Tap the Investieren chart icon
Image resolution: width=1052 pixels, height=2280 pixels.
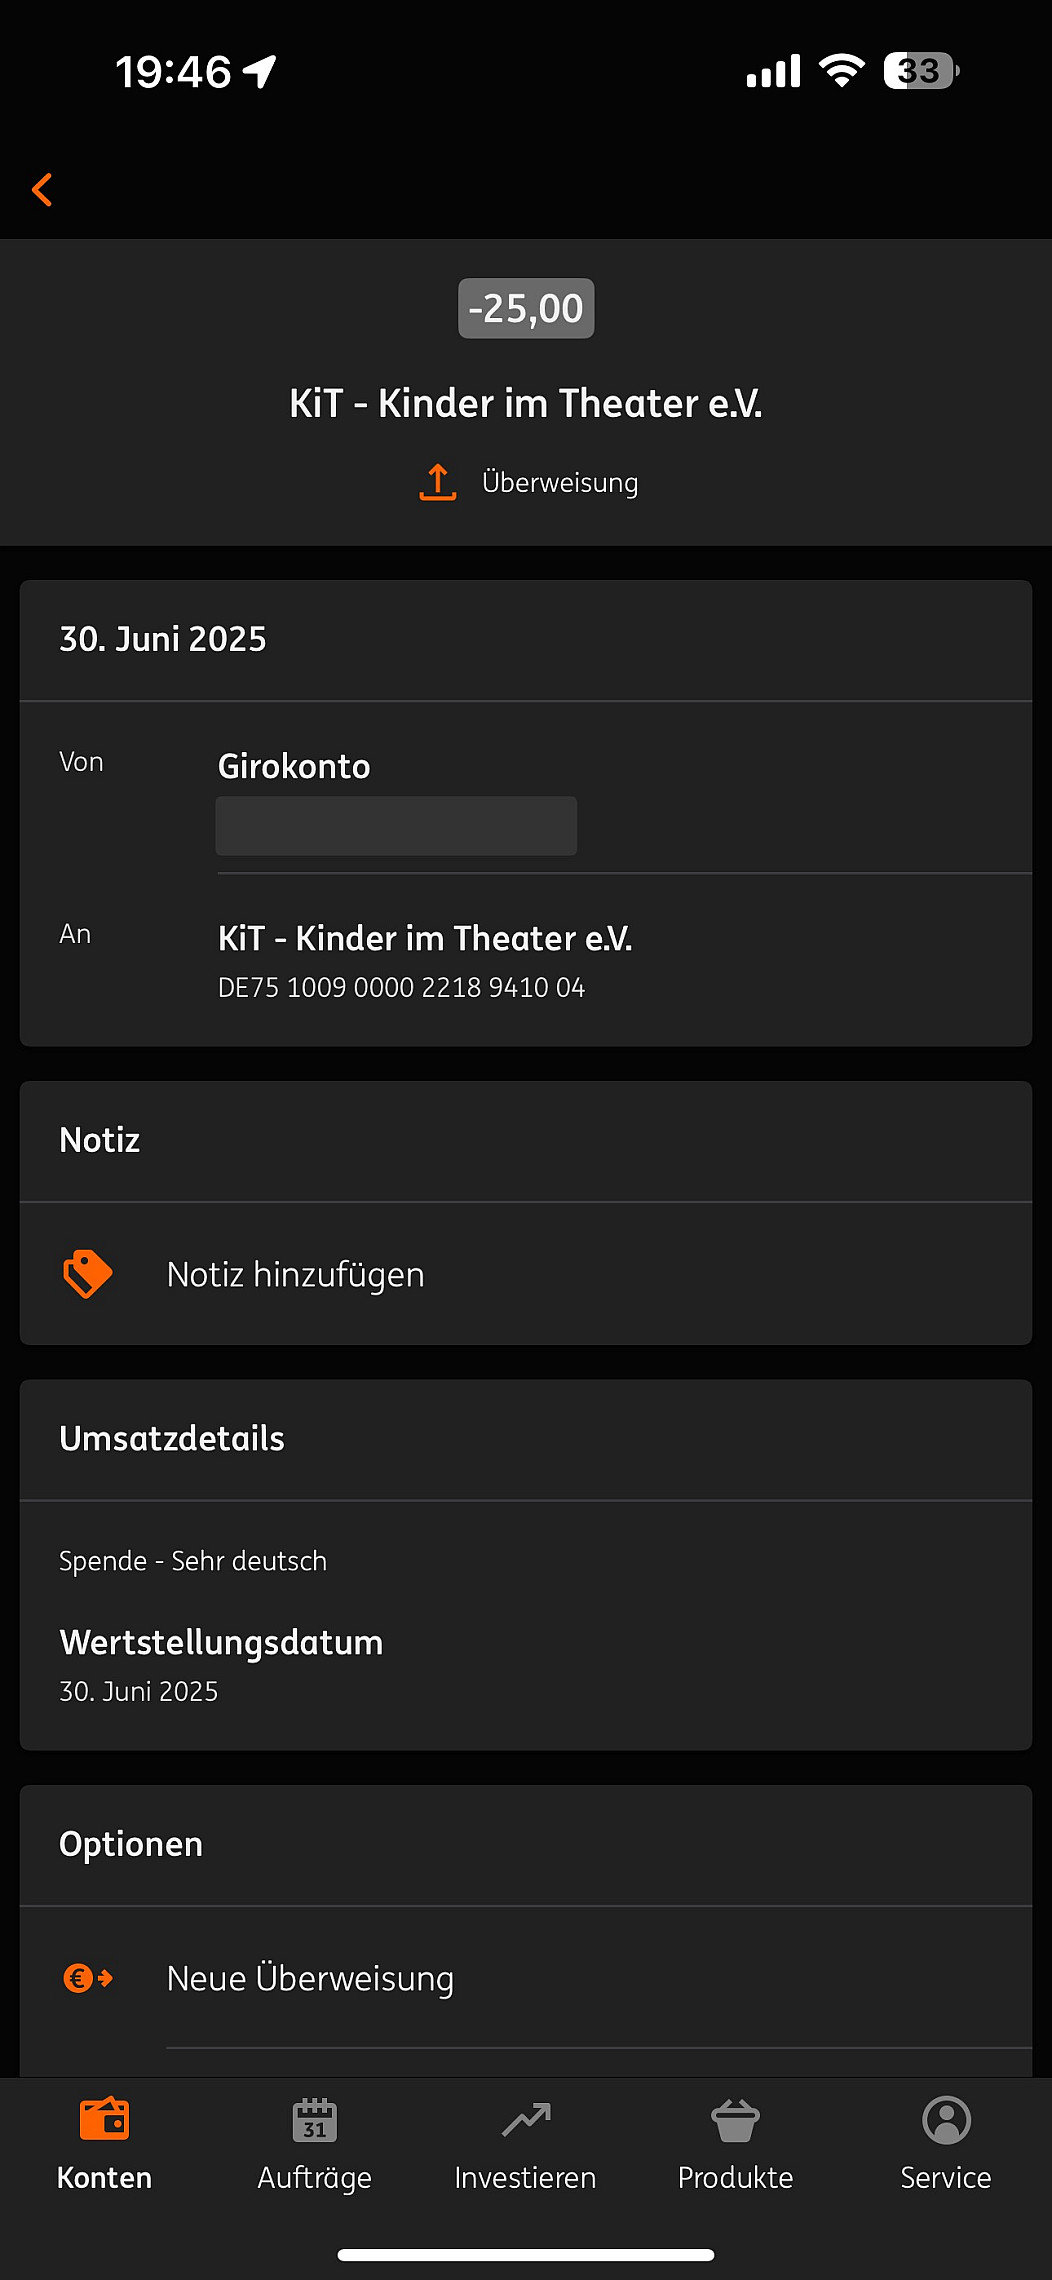tap(526, 2120)
